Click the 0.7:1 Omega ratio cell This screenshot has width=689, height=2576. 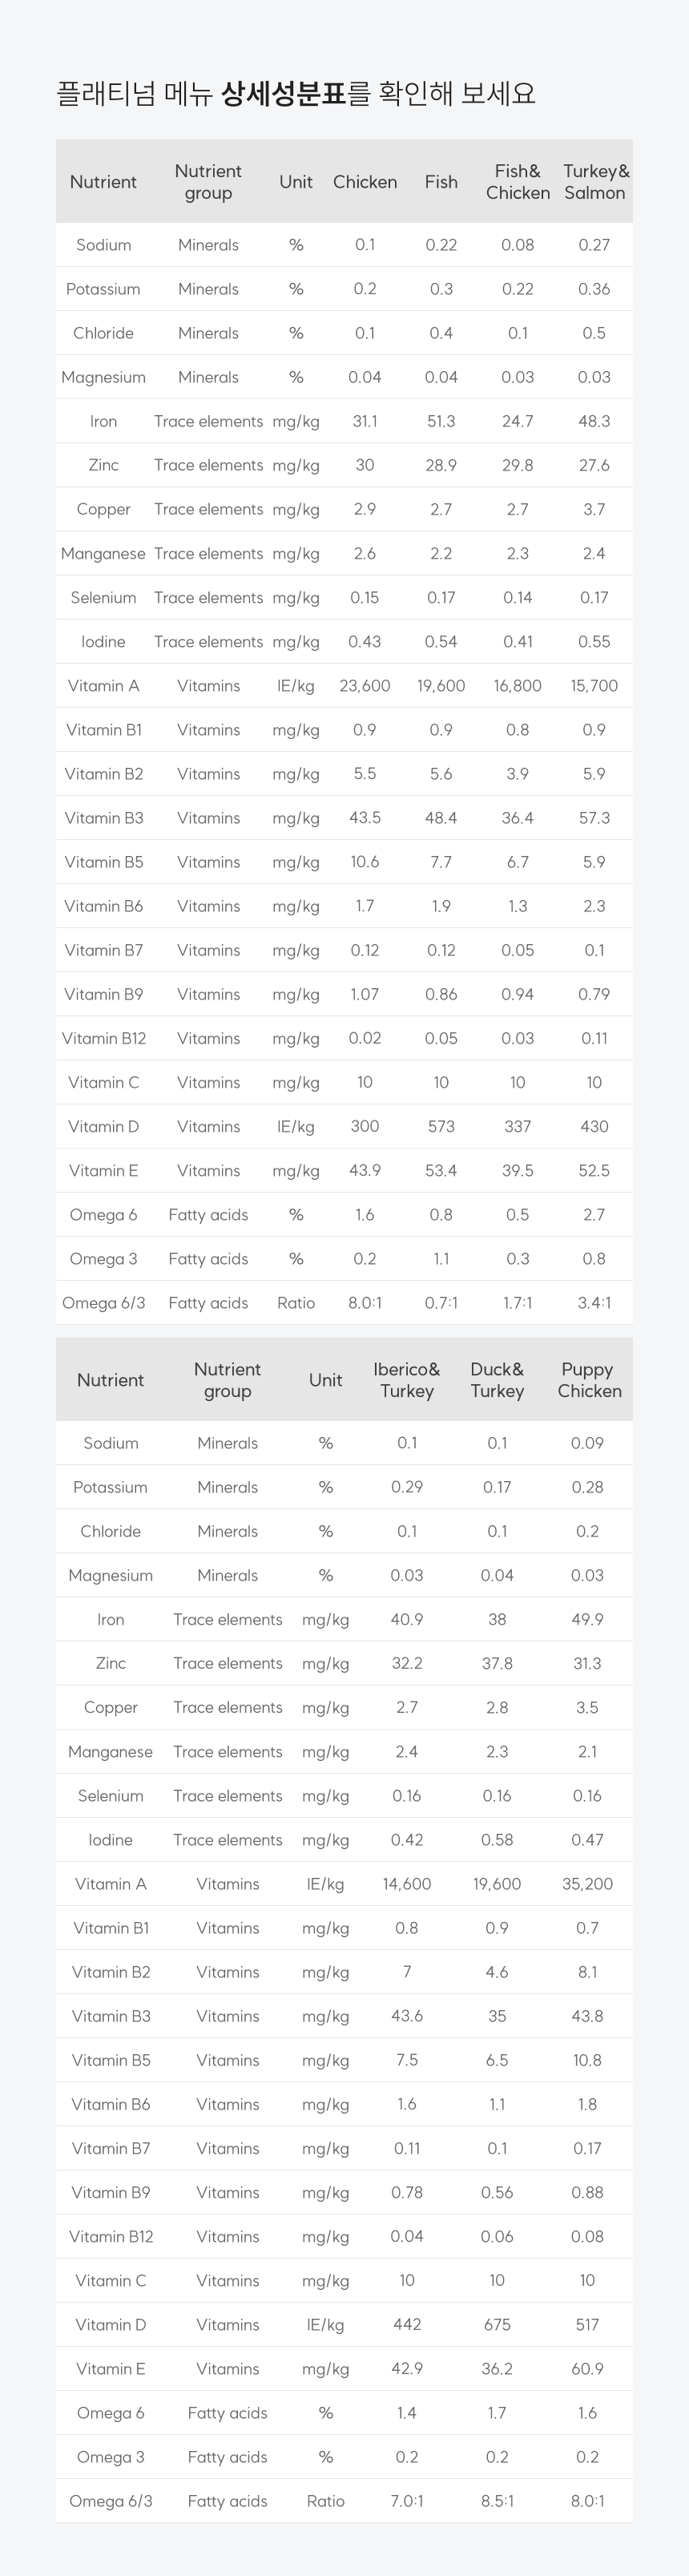(441, 1303)
